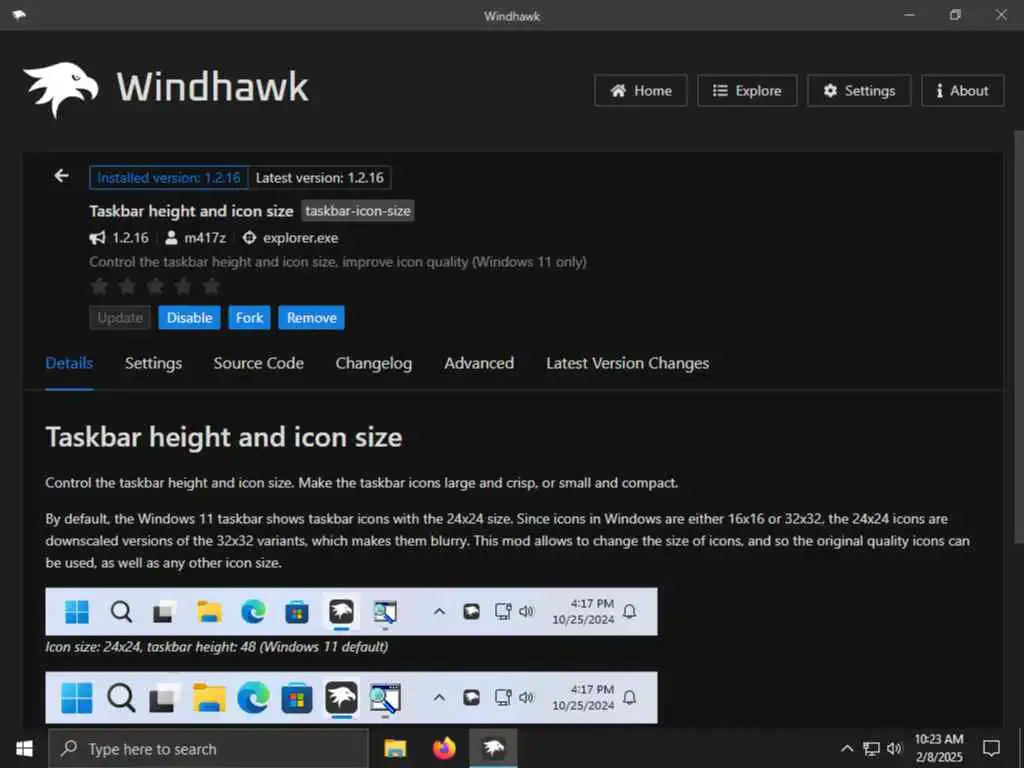The width and height of the screenshot is (1024, 768).
Task: Remove the installed mod
Action: pos(312,318)
